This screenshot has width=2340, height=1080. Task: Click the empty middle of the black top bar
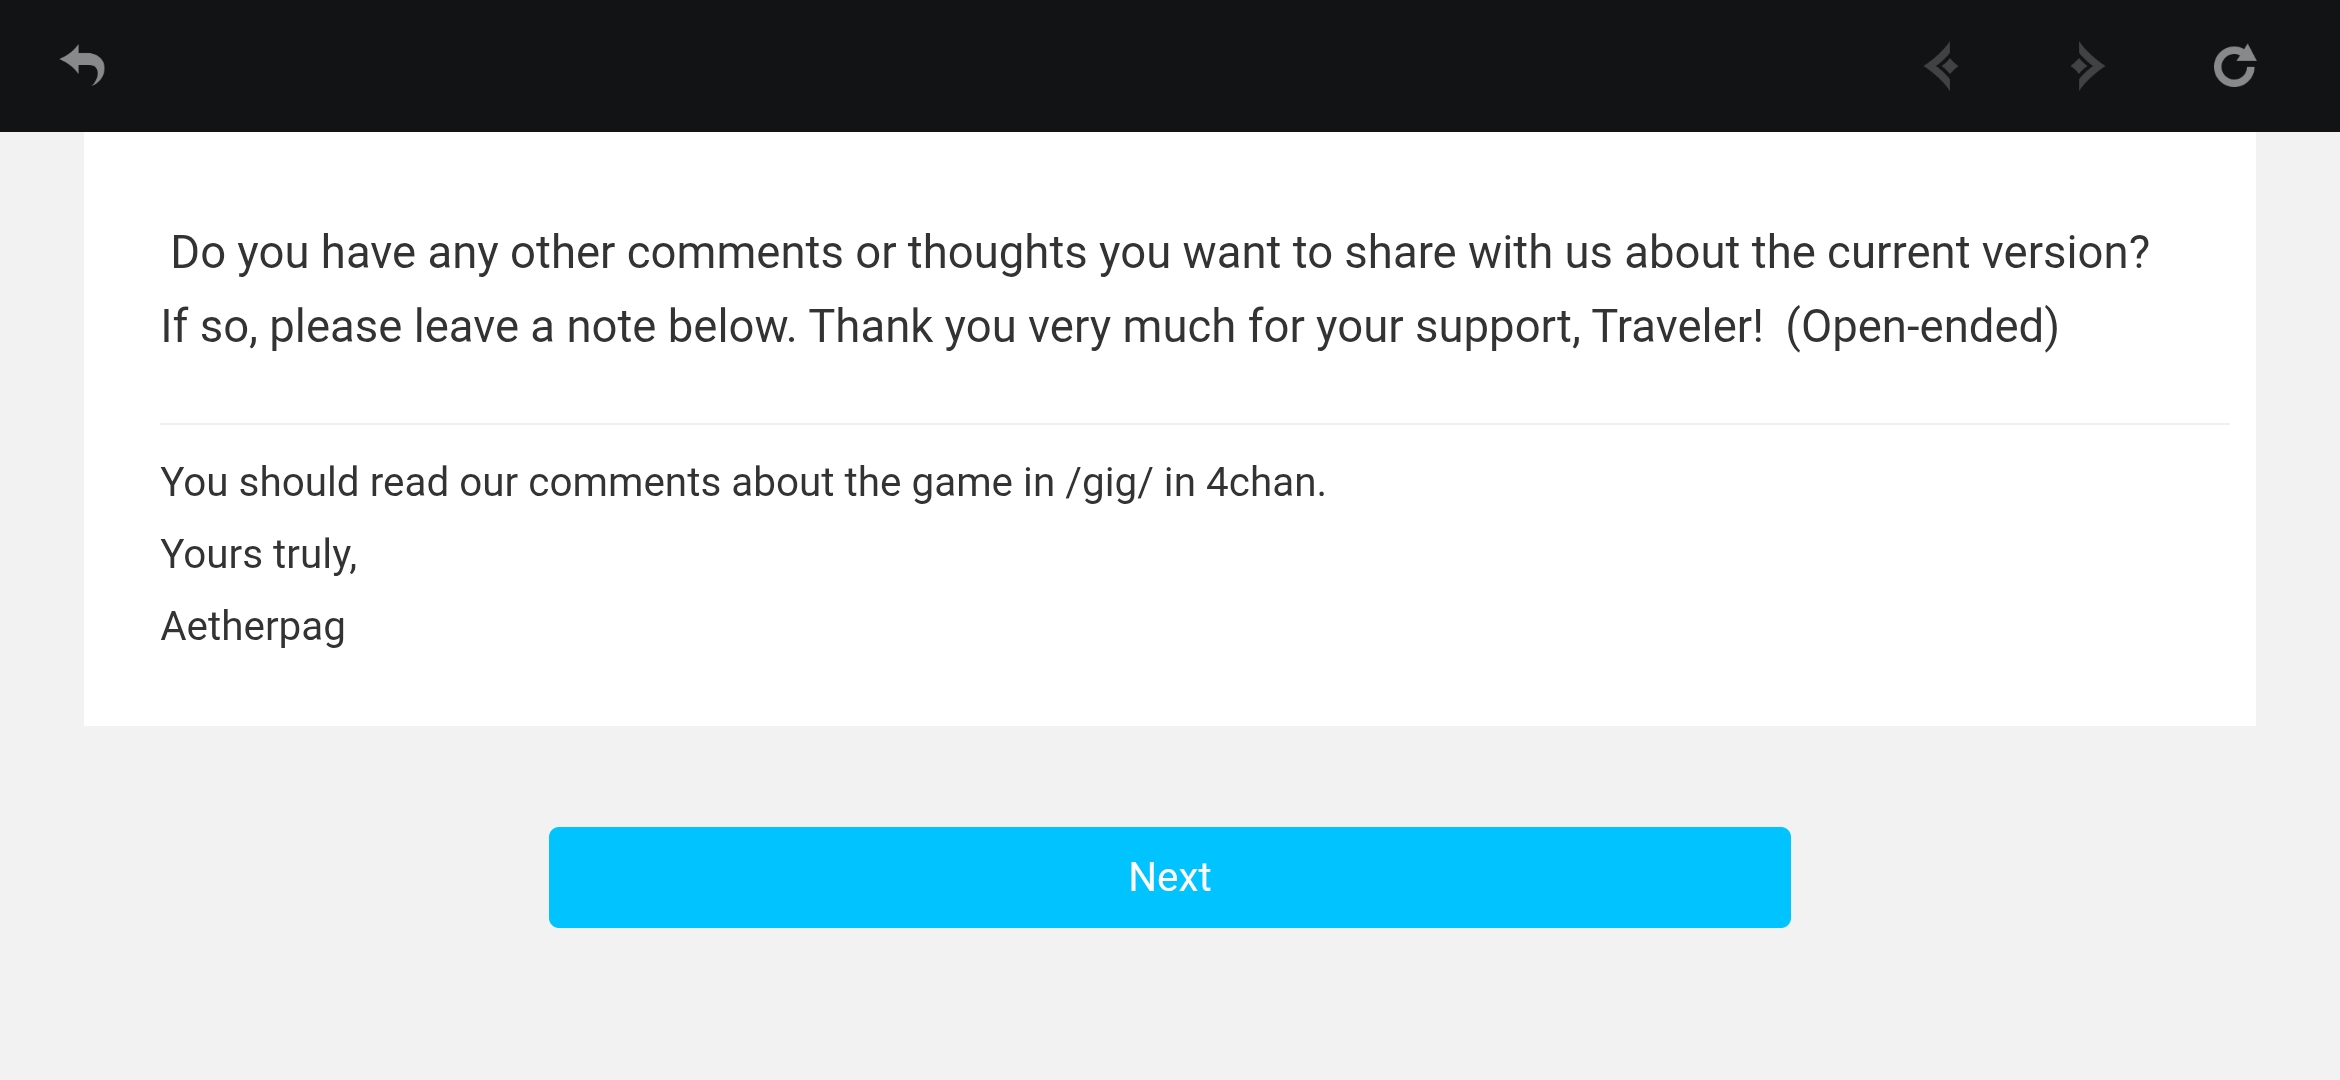click(x=1000, y=66)
